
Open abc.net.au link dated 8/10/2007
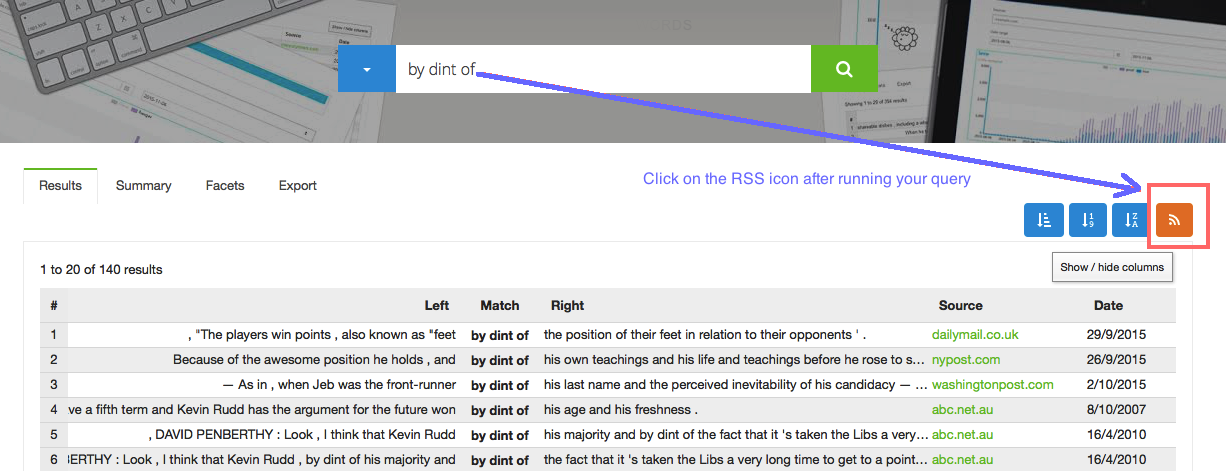[962, 410]
